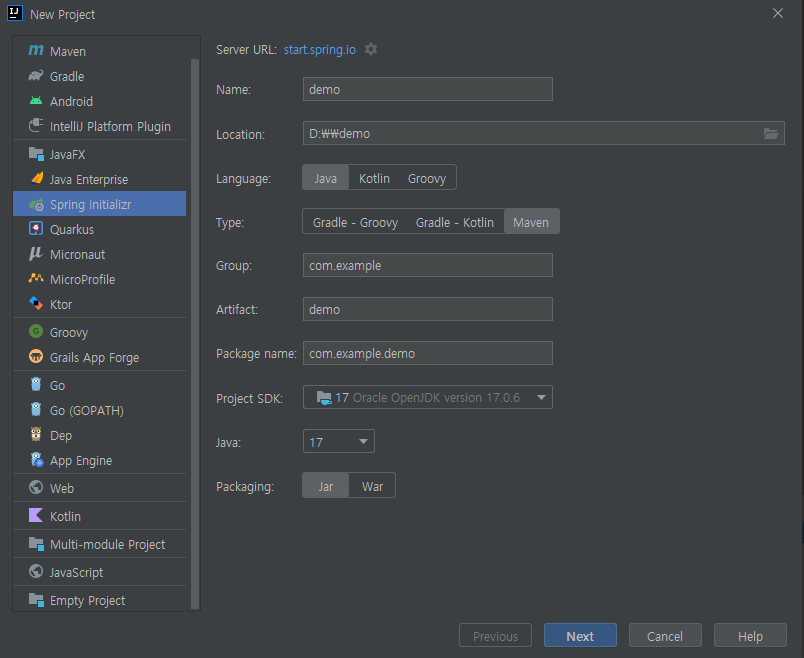Click the Help button
Viewport: 804px width, 658px height.
[x=750, y=636]
